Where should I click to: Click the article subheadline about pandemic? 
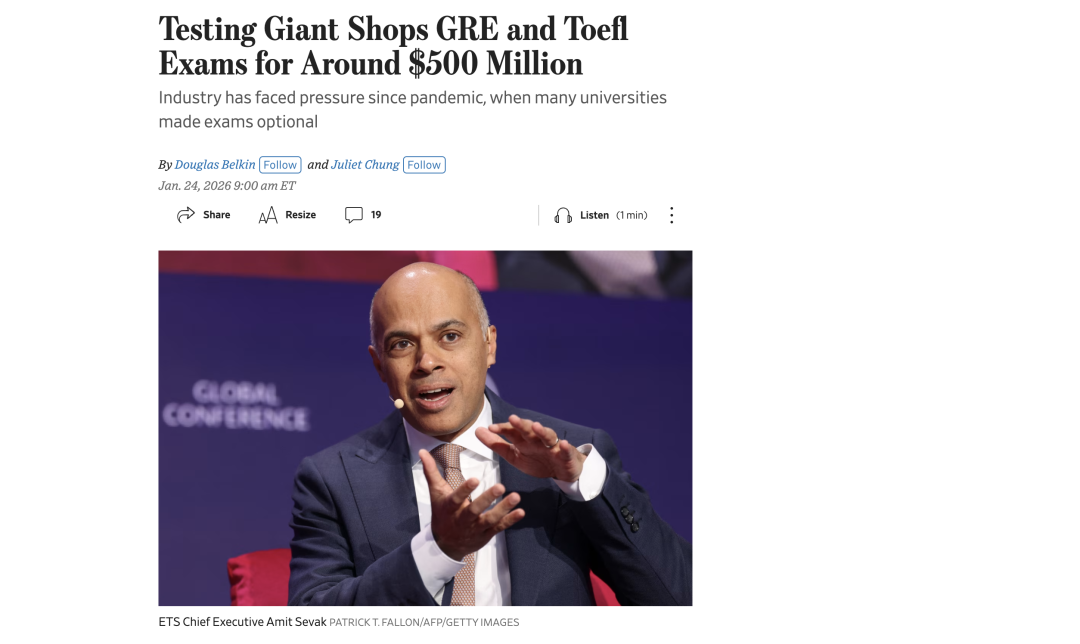[x=413, y=110]
